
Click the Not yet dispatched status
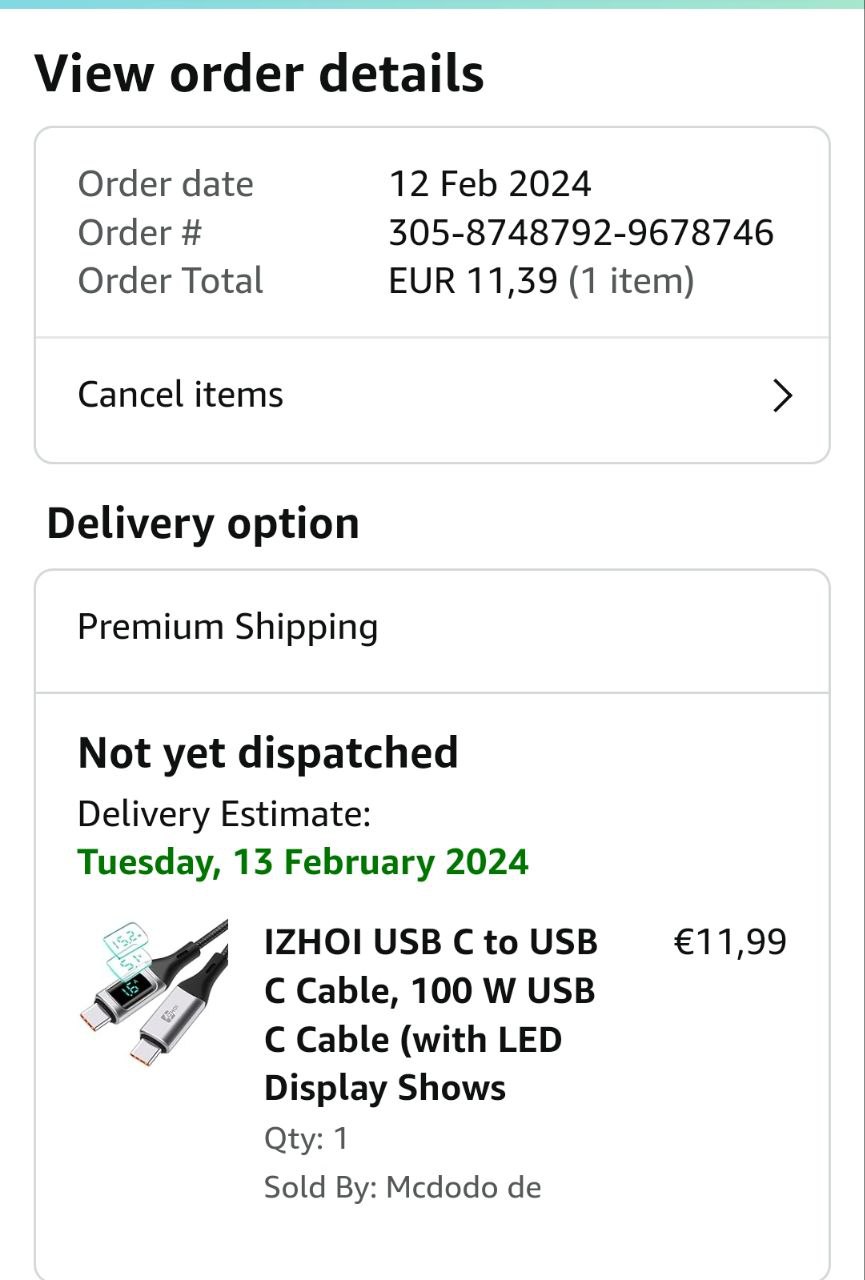point(268,753)
